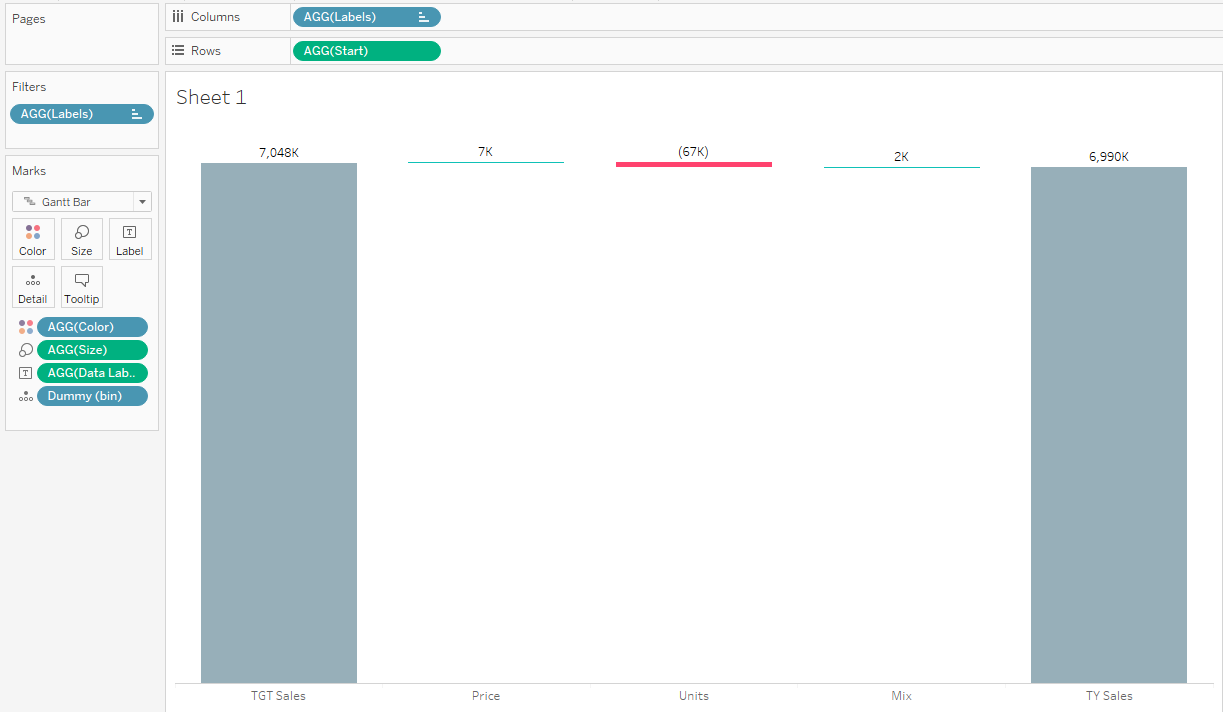Select the teal Price Gantt mark
Viewport: 1223px width, 712px height.
(486, 162)
